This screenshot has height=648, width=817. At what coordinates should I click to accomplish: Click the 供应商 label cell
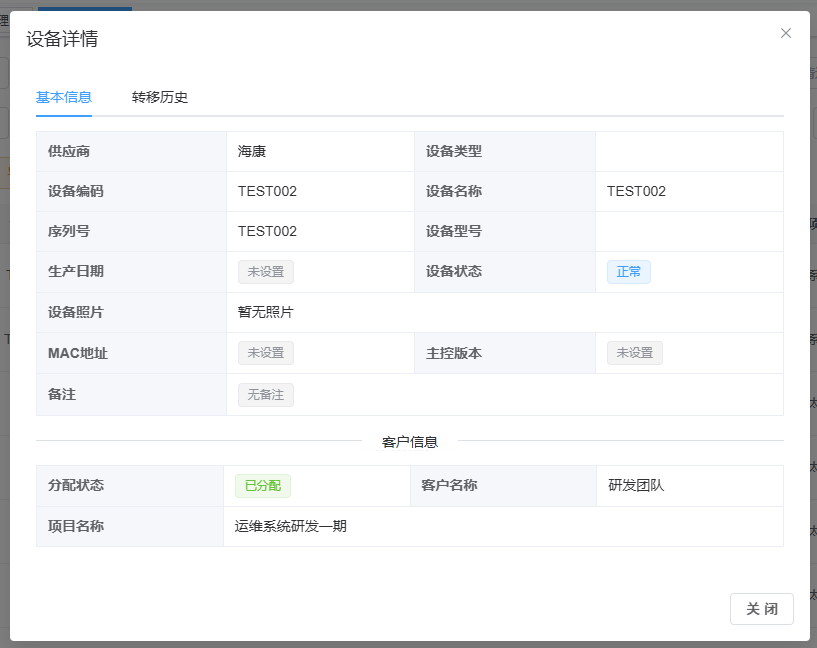(69, 152)
